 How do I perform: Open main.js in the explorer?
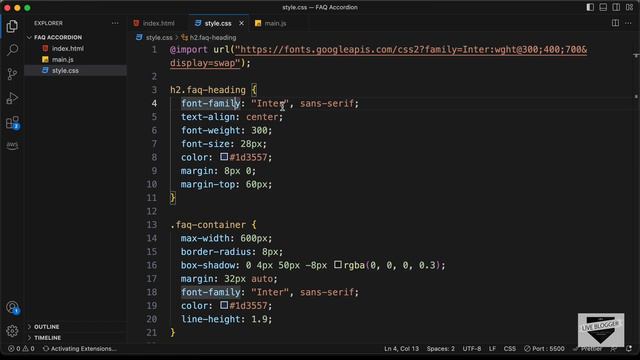(62, 59)
